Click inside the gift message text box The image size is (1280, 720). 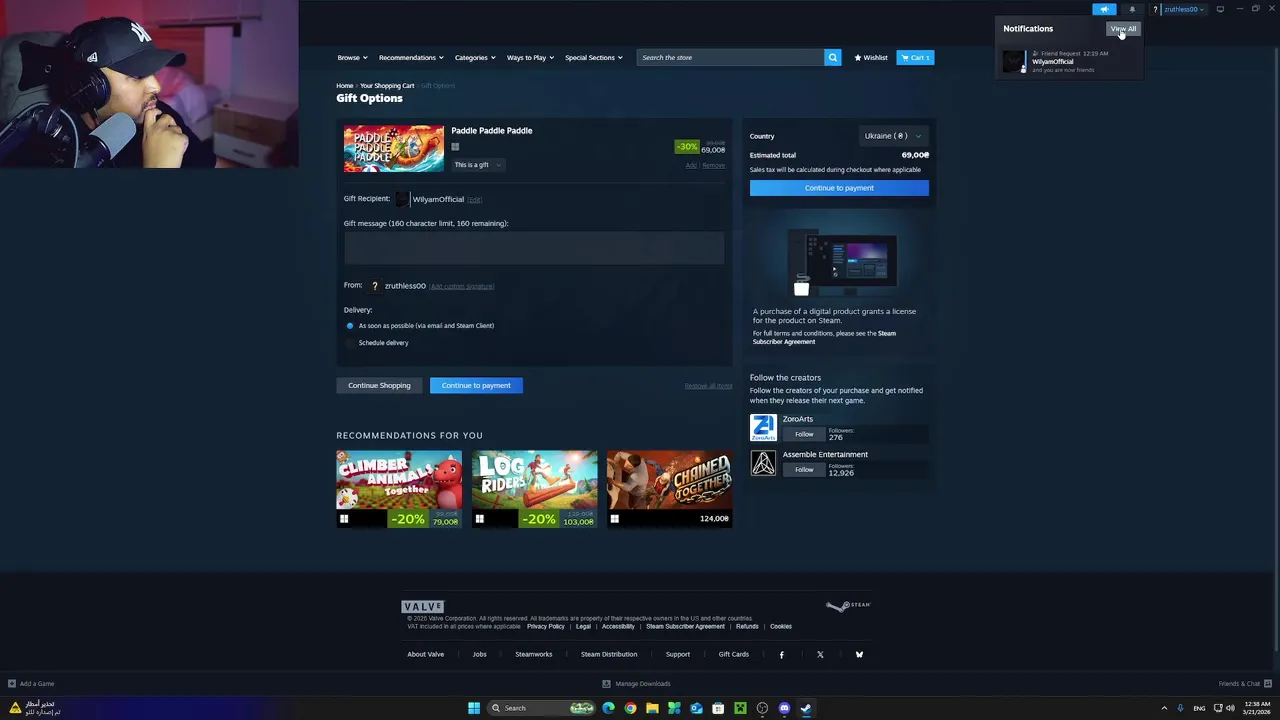click(x=534, y=248)
